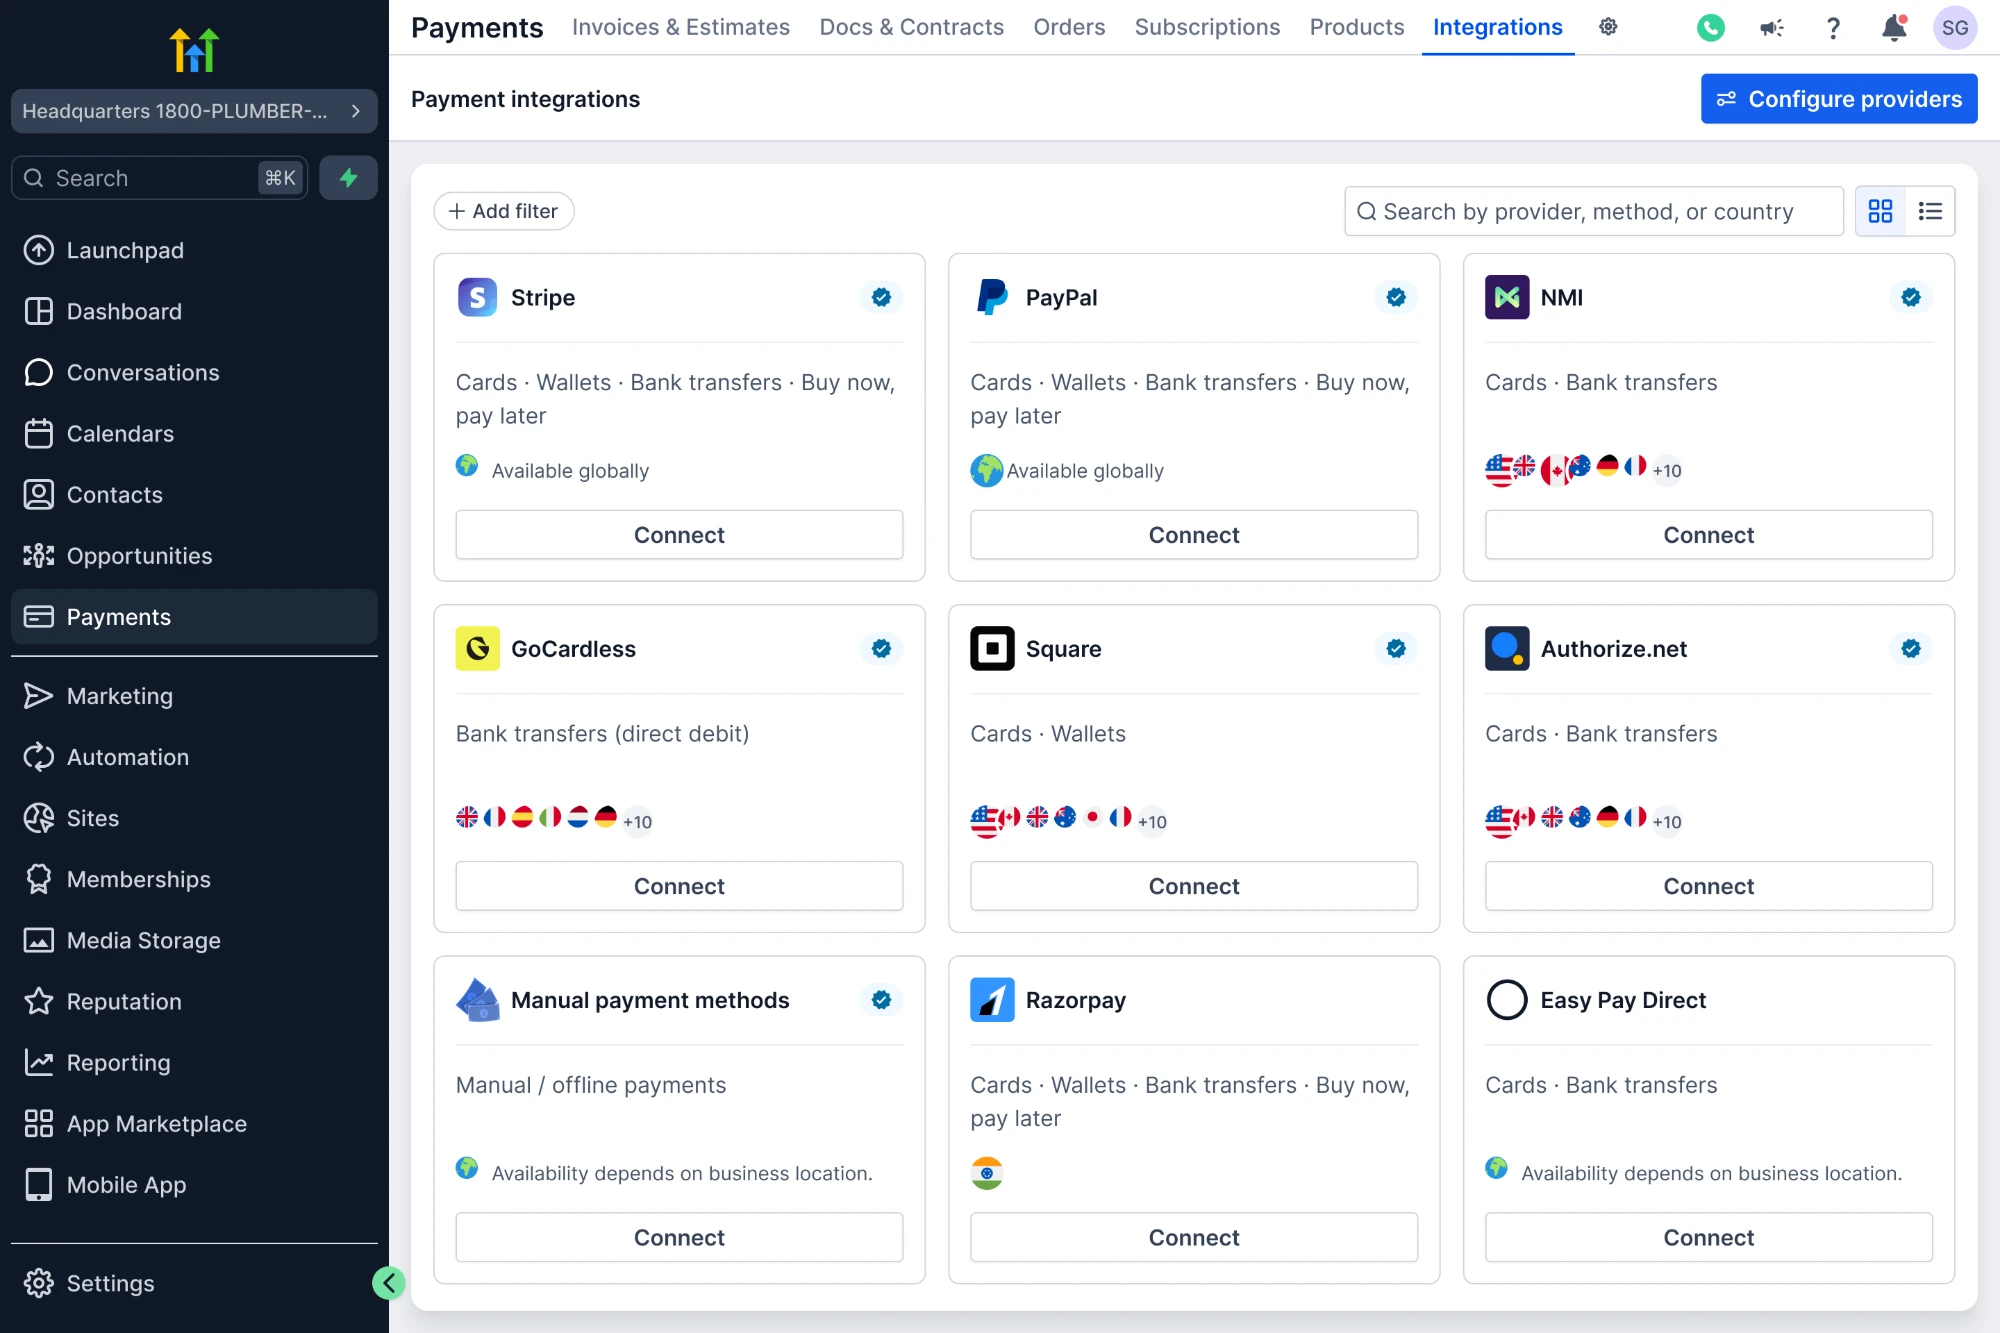
Task: Click the Razorpay logo icon
Action: (x=992, y=999)
